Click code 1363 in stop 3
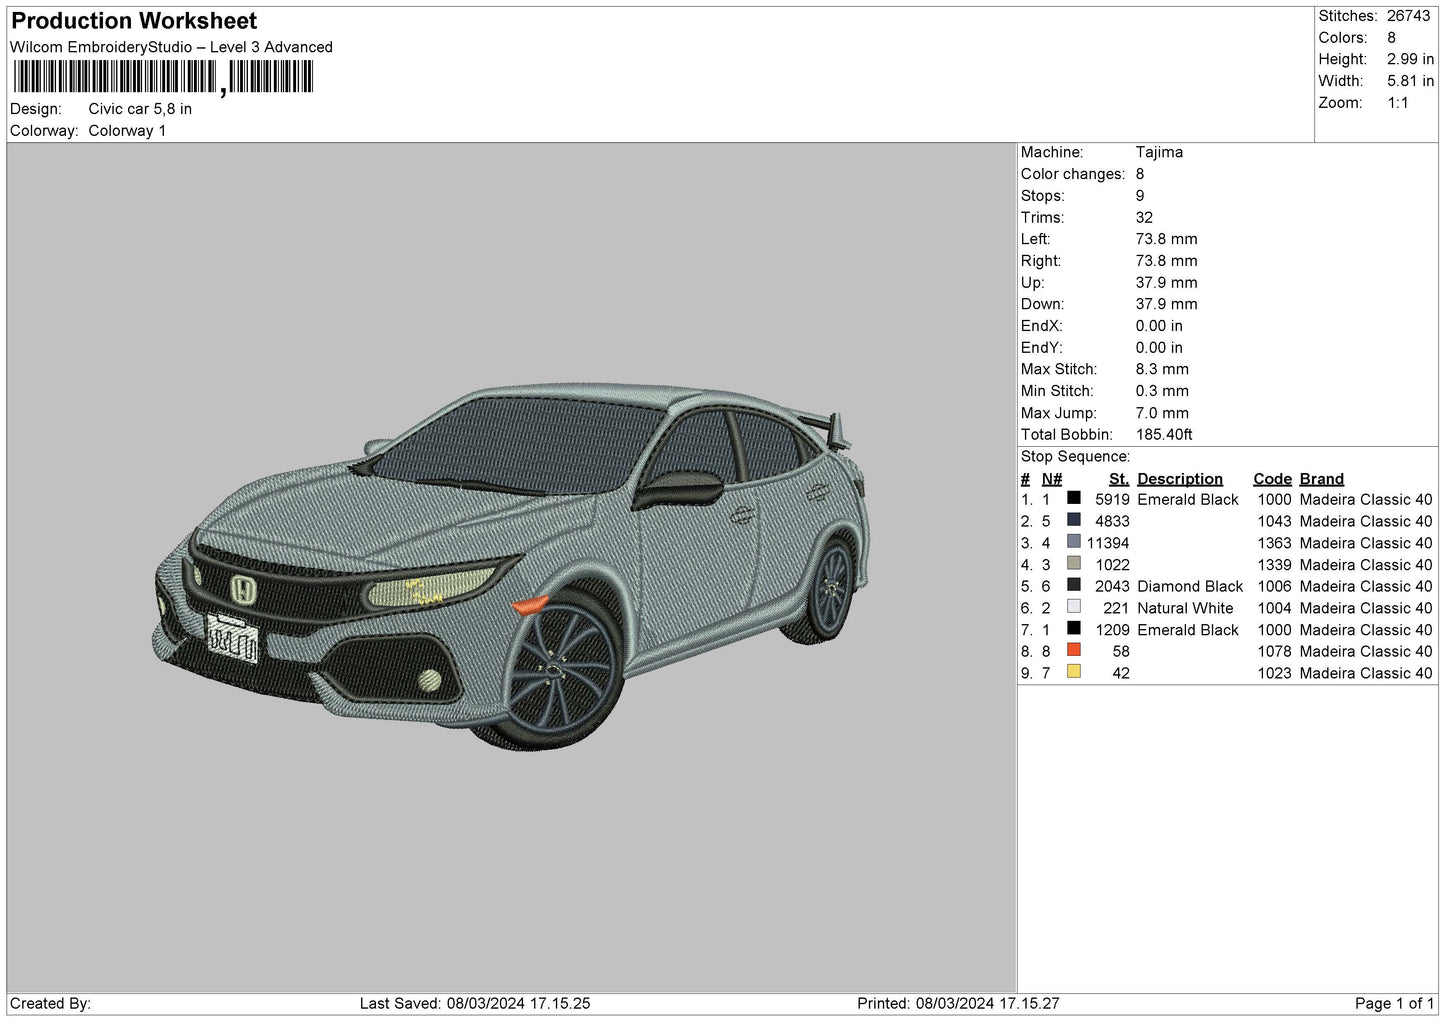1445x1021 pixels. [x=1274, y=543]
